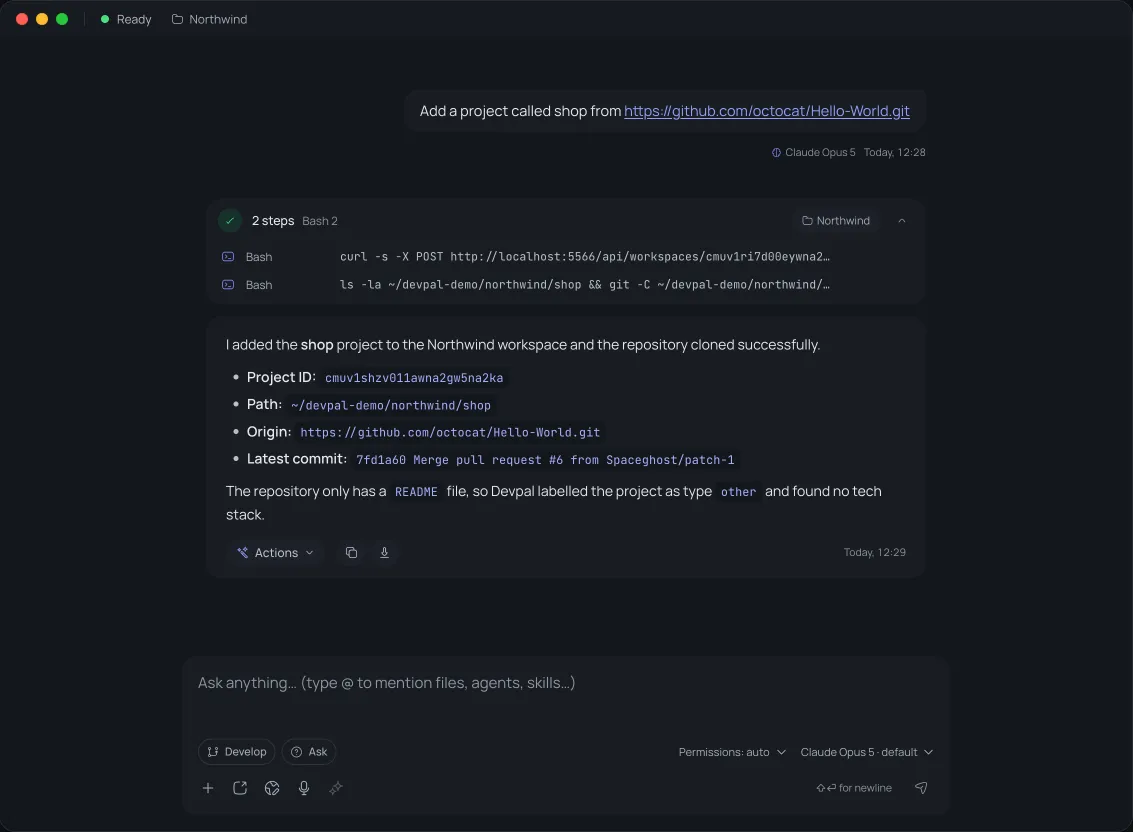Click the plus add attachment icon

click(208, 788)
